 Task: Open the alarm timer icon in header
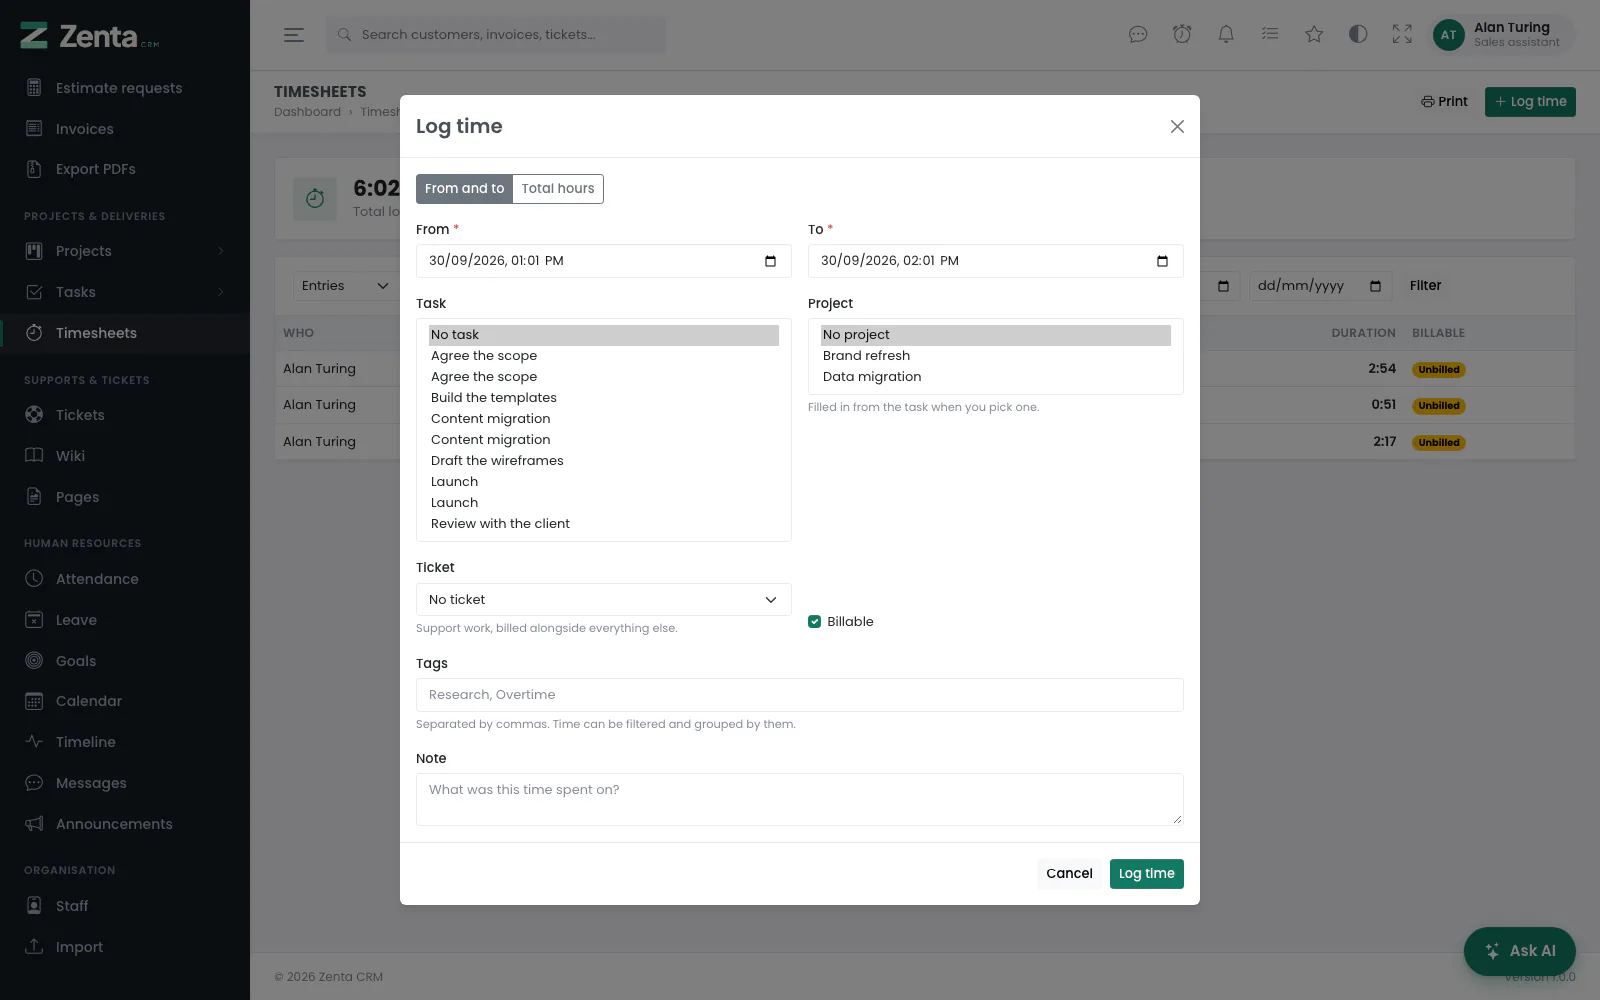point(1182,35)
